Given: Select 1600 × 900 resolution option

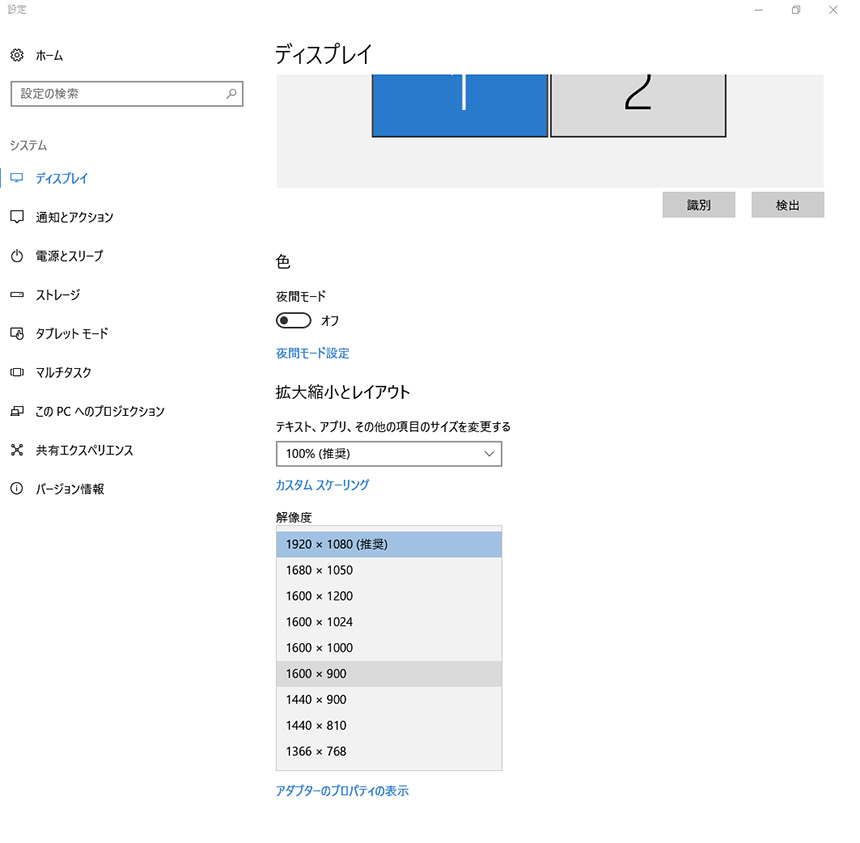Looking at the screenshot, I should [388, 674].
